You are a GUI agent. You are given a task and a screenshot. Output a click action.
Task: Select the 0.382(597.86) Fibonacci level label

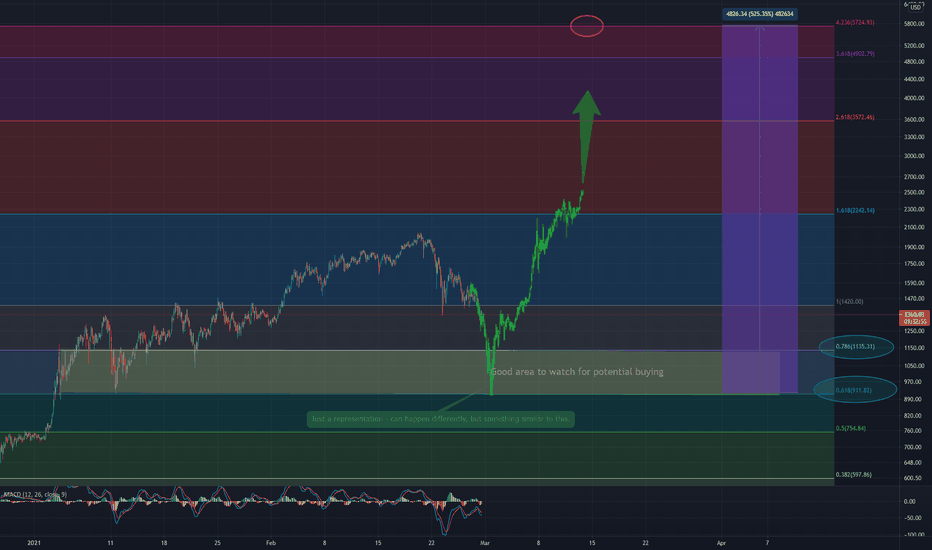pos(854,475)
